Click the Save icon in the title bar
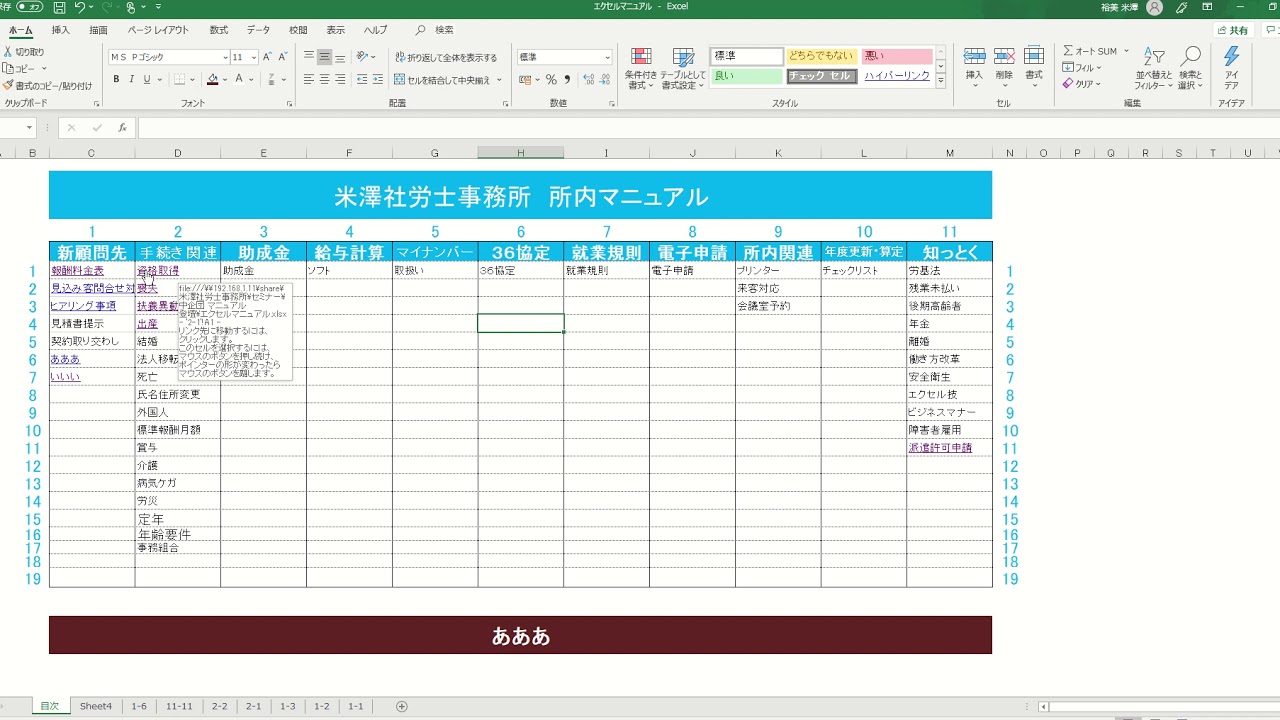The image size is (1280, 720). [59, 7]
